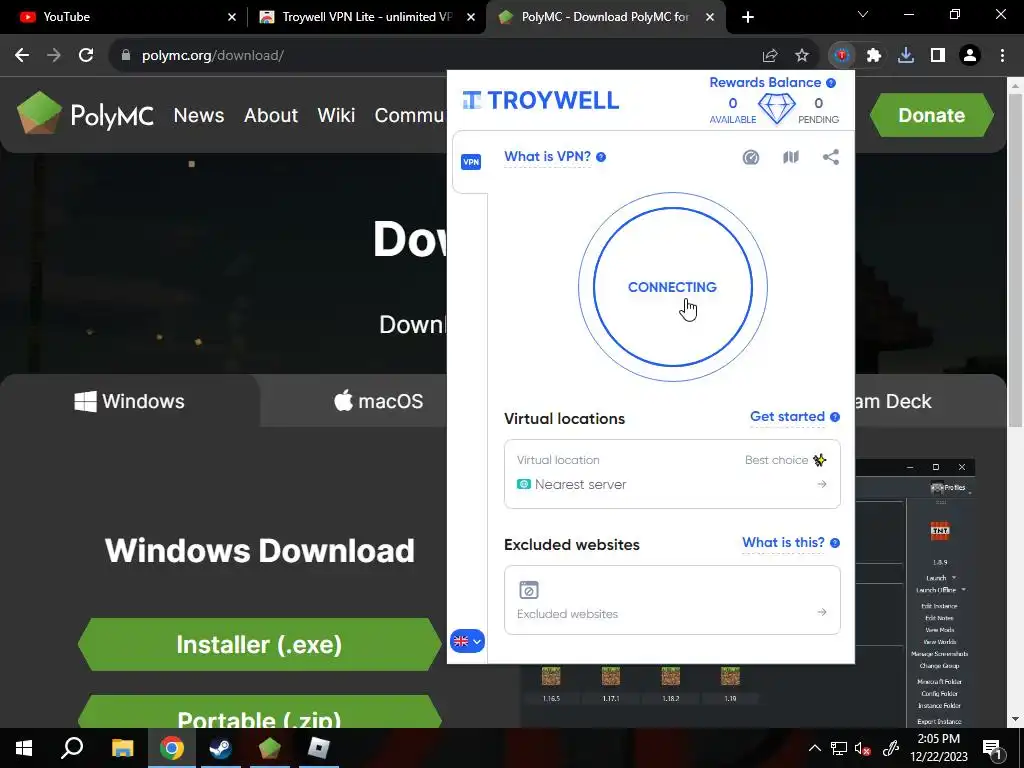Select the VPN sidebar badge in Troywell
Image resolution: width=1024 pixels, height=768 pixels.
pos(471,162)
